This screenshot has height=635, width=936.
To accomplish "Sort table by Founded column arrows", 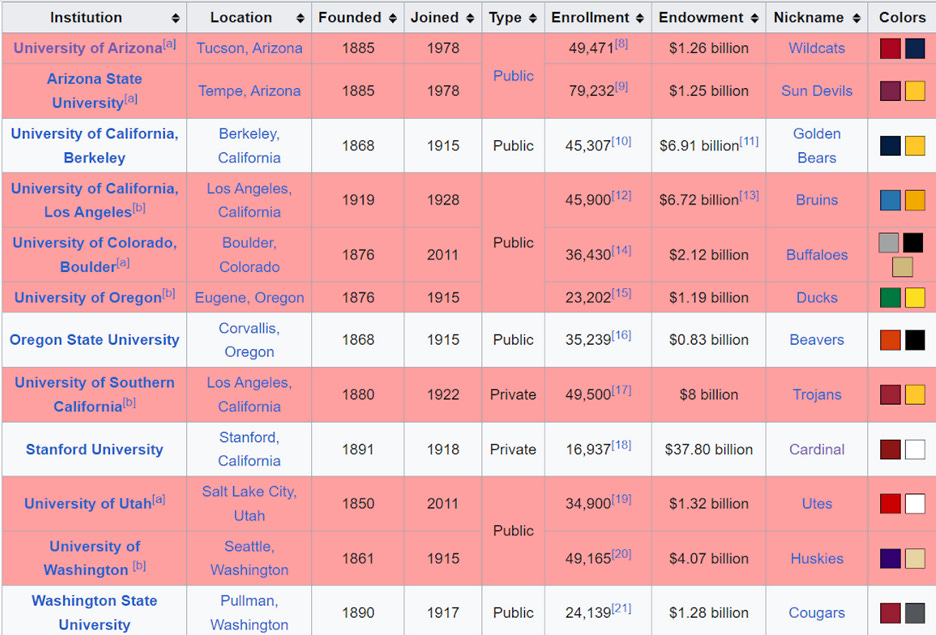I will (393, 18).
